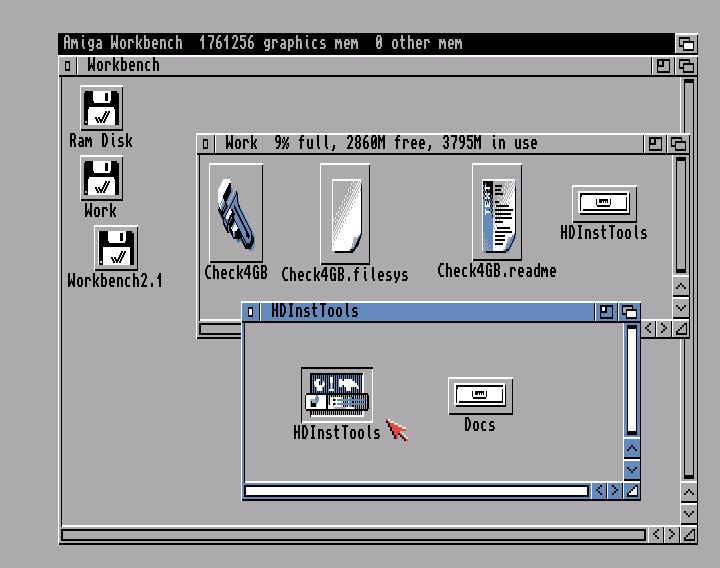Select the Workbench2.1 disk icon
The width and height of the screenshot is (720, 568).
(x=115, y=249)
